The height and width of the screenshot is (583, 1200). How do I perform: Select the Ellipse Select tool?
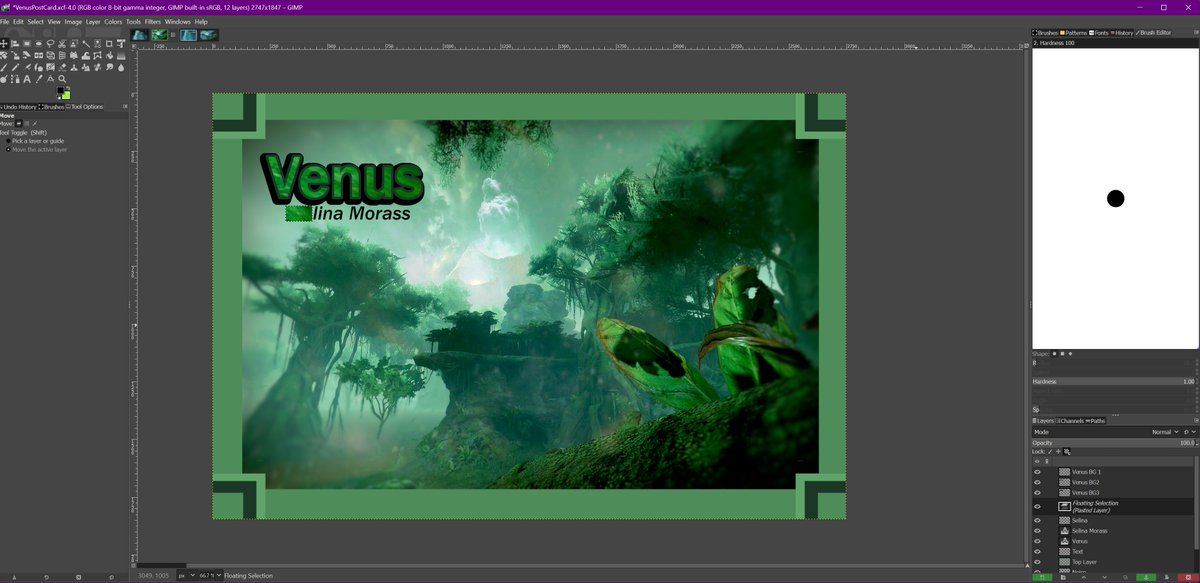point(39,44)
